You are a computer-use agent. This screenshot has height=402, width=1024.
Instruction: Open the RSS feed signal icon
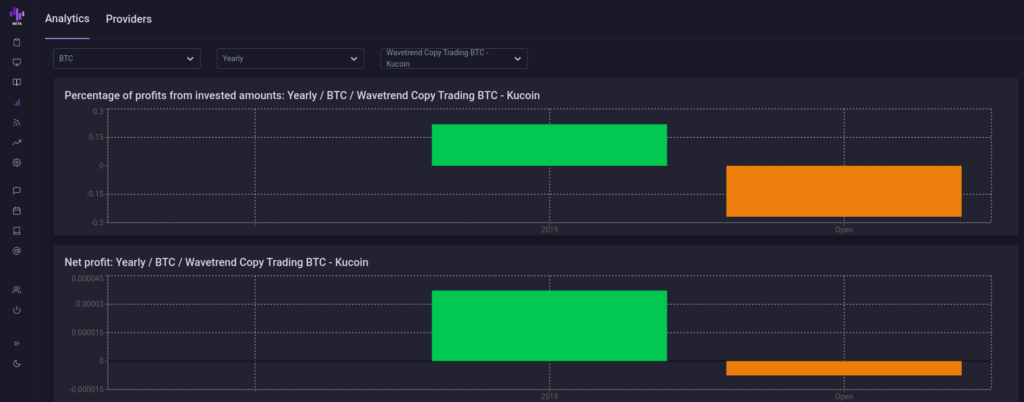(16, 122)
